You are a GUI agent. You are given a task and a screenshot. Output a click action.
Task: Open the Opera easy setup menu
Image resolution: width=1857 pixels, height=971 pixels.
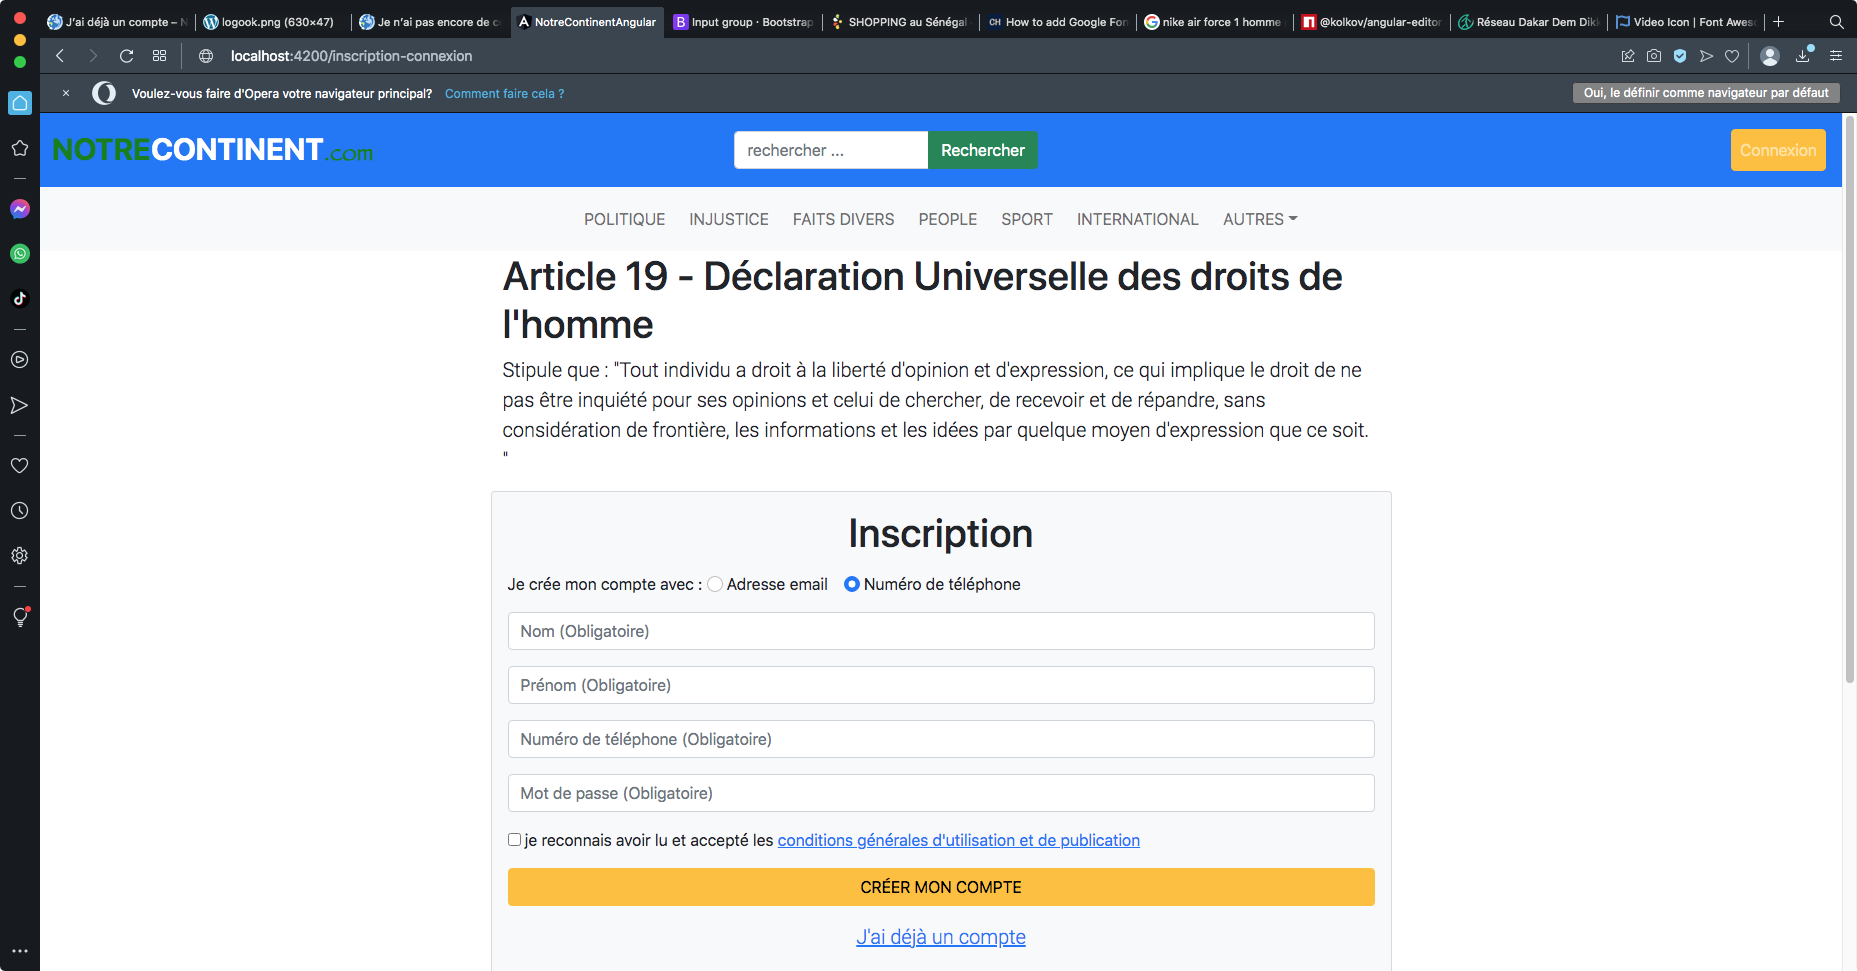(1836, 56)
